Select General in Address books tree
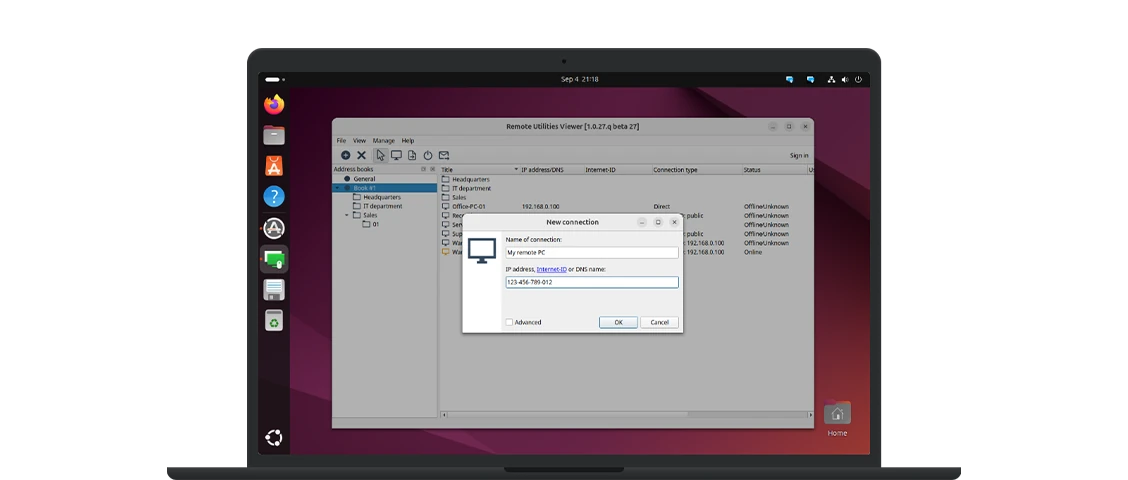The image size is (1128, 480). (x=364, y=179)
